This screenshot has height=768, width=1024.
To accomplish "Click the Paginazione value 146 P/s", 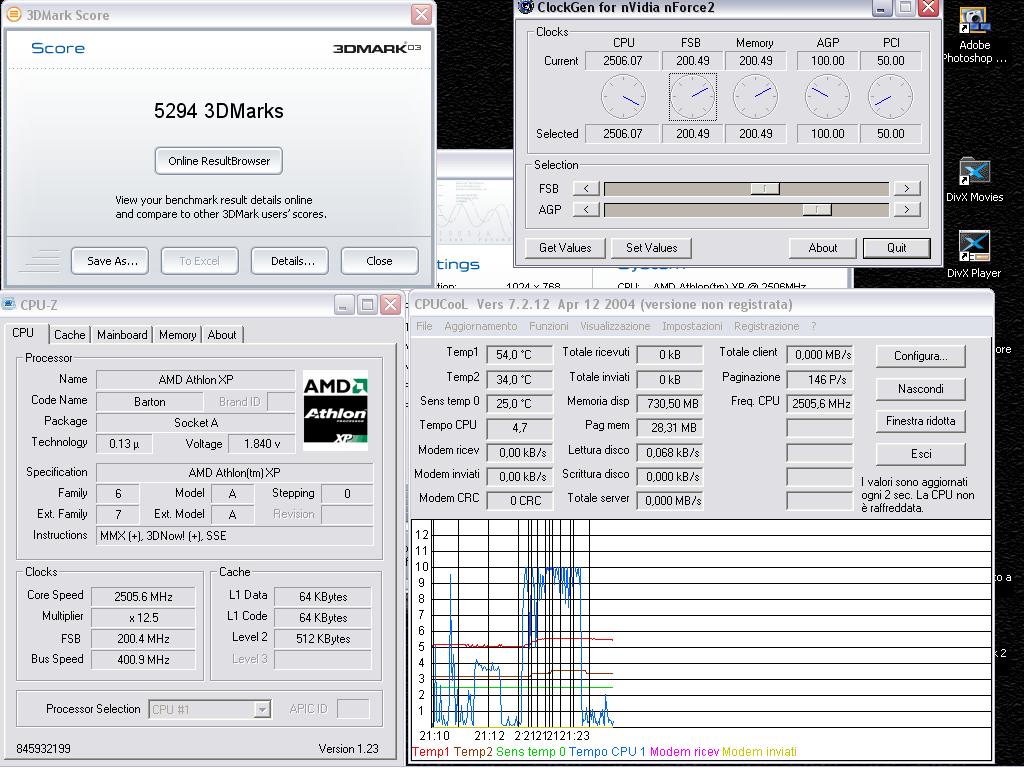I will point(820,379).
